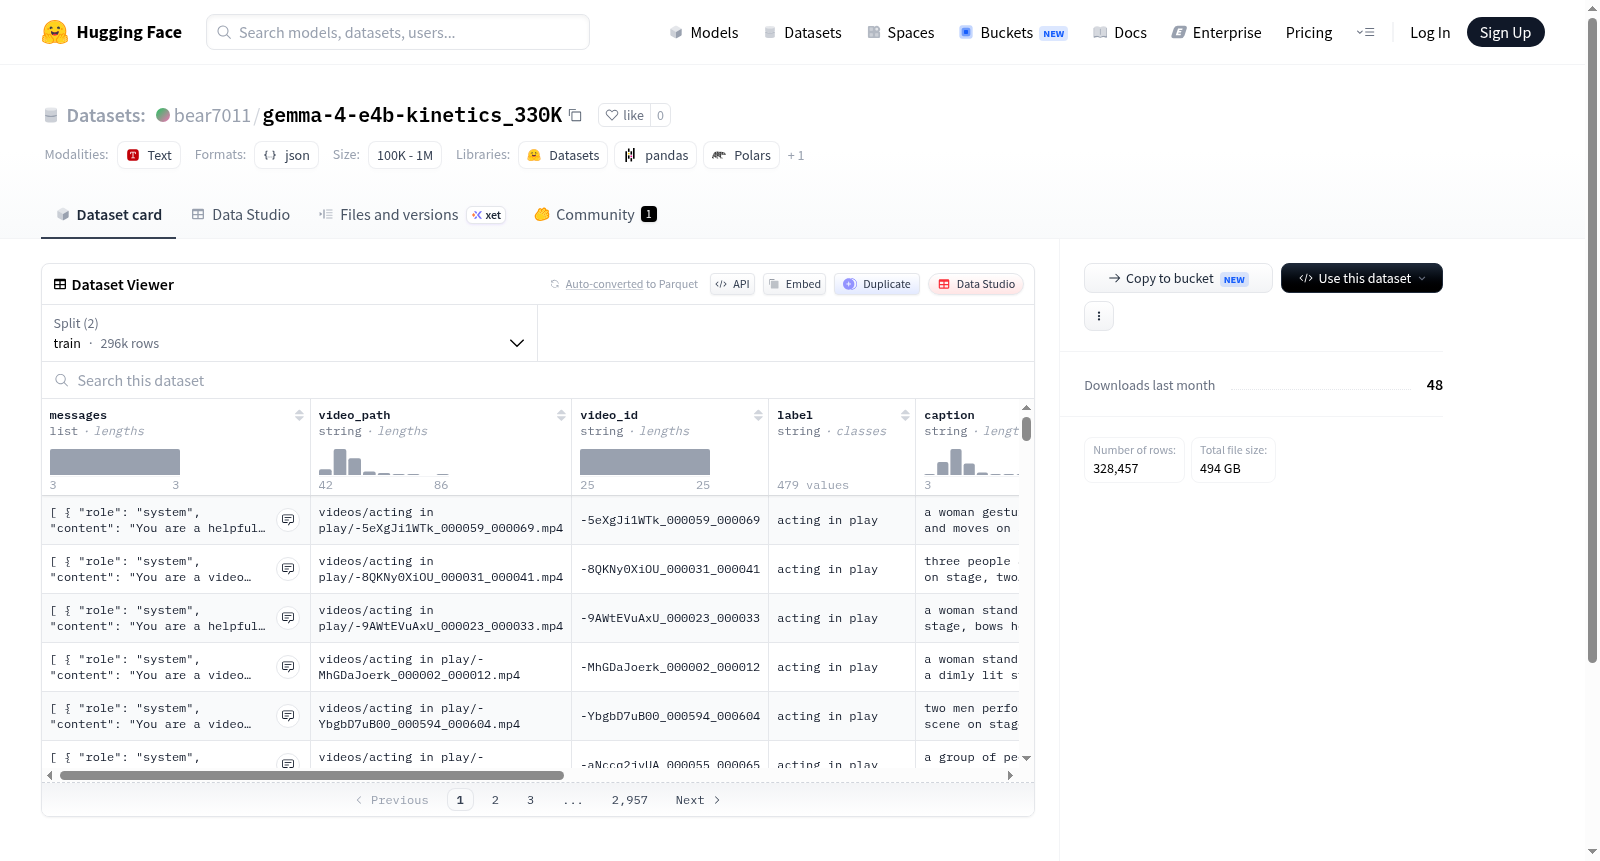Expand the Split train dropdown
The width and height of the screenshot is (1600, 861).
[x=289, y=333]
